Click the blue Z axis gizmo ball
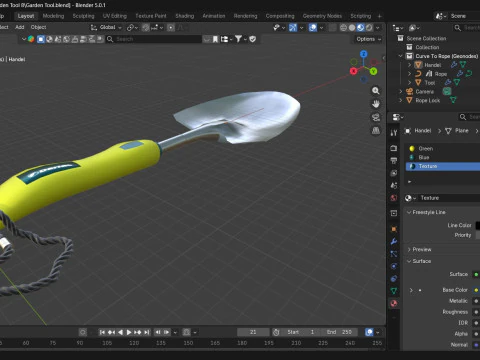Image resolution: width=480 pixels, height=360 pixels. (364, 54)
